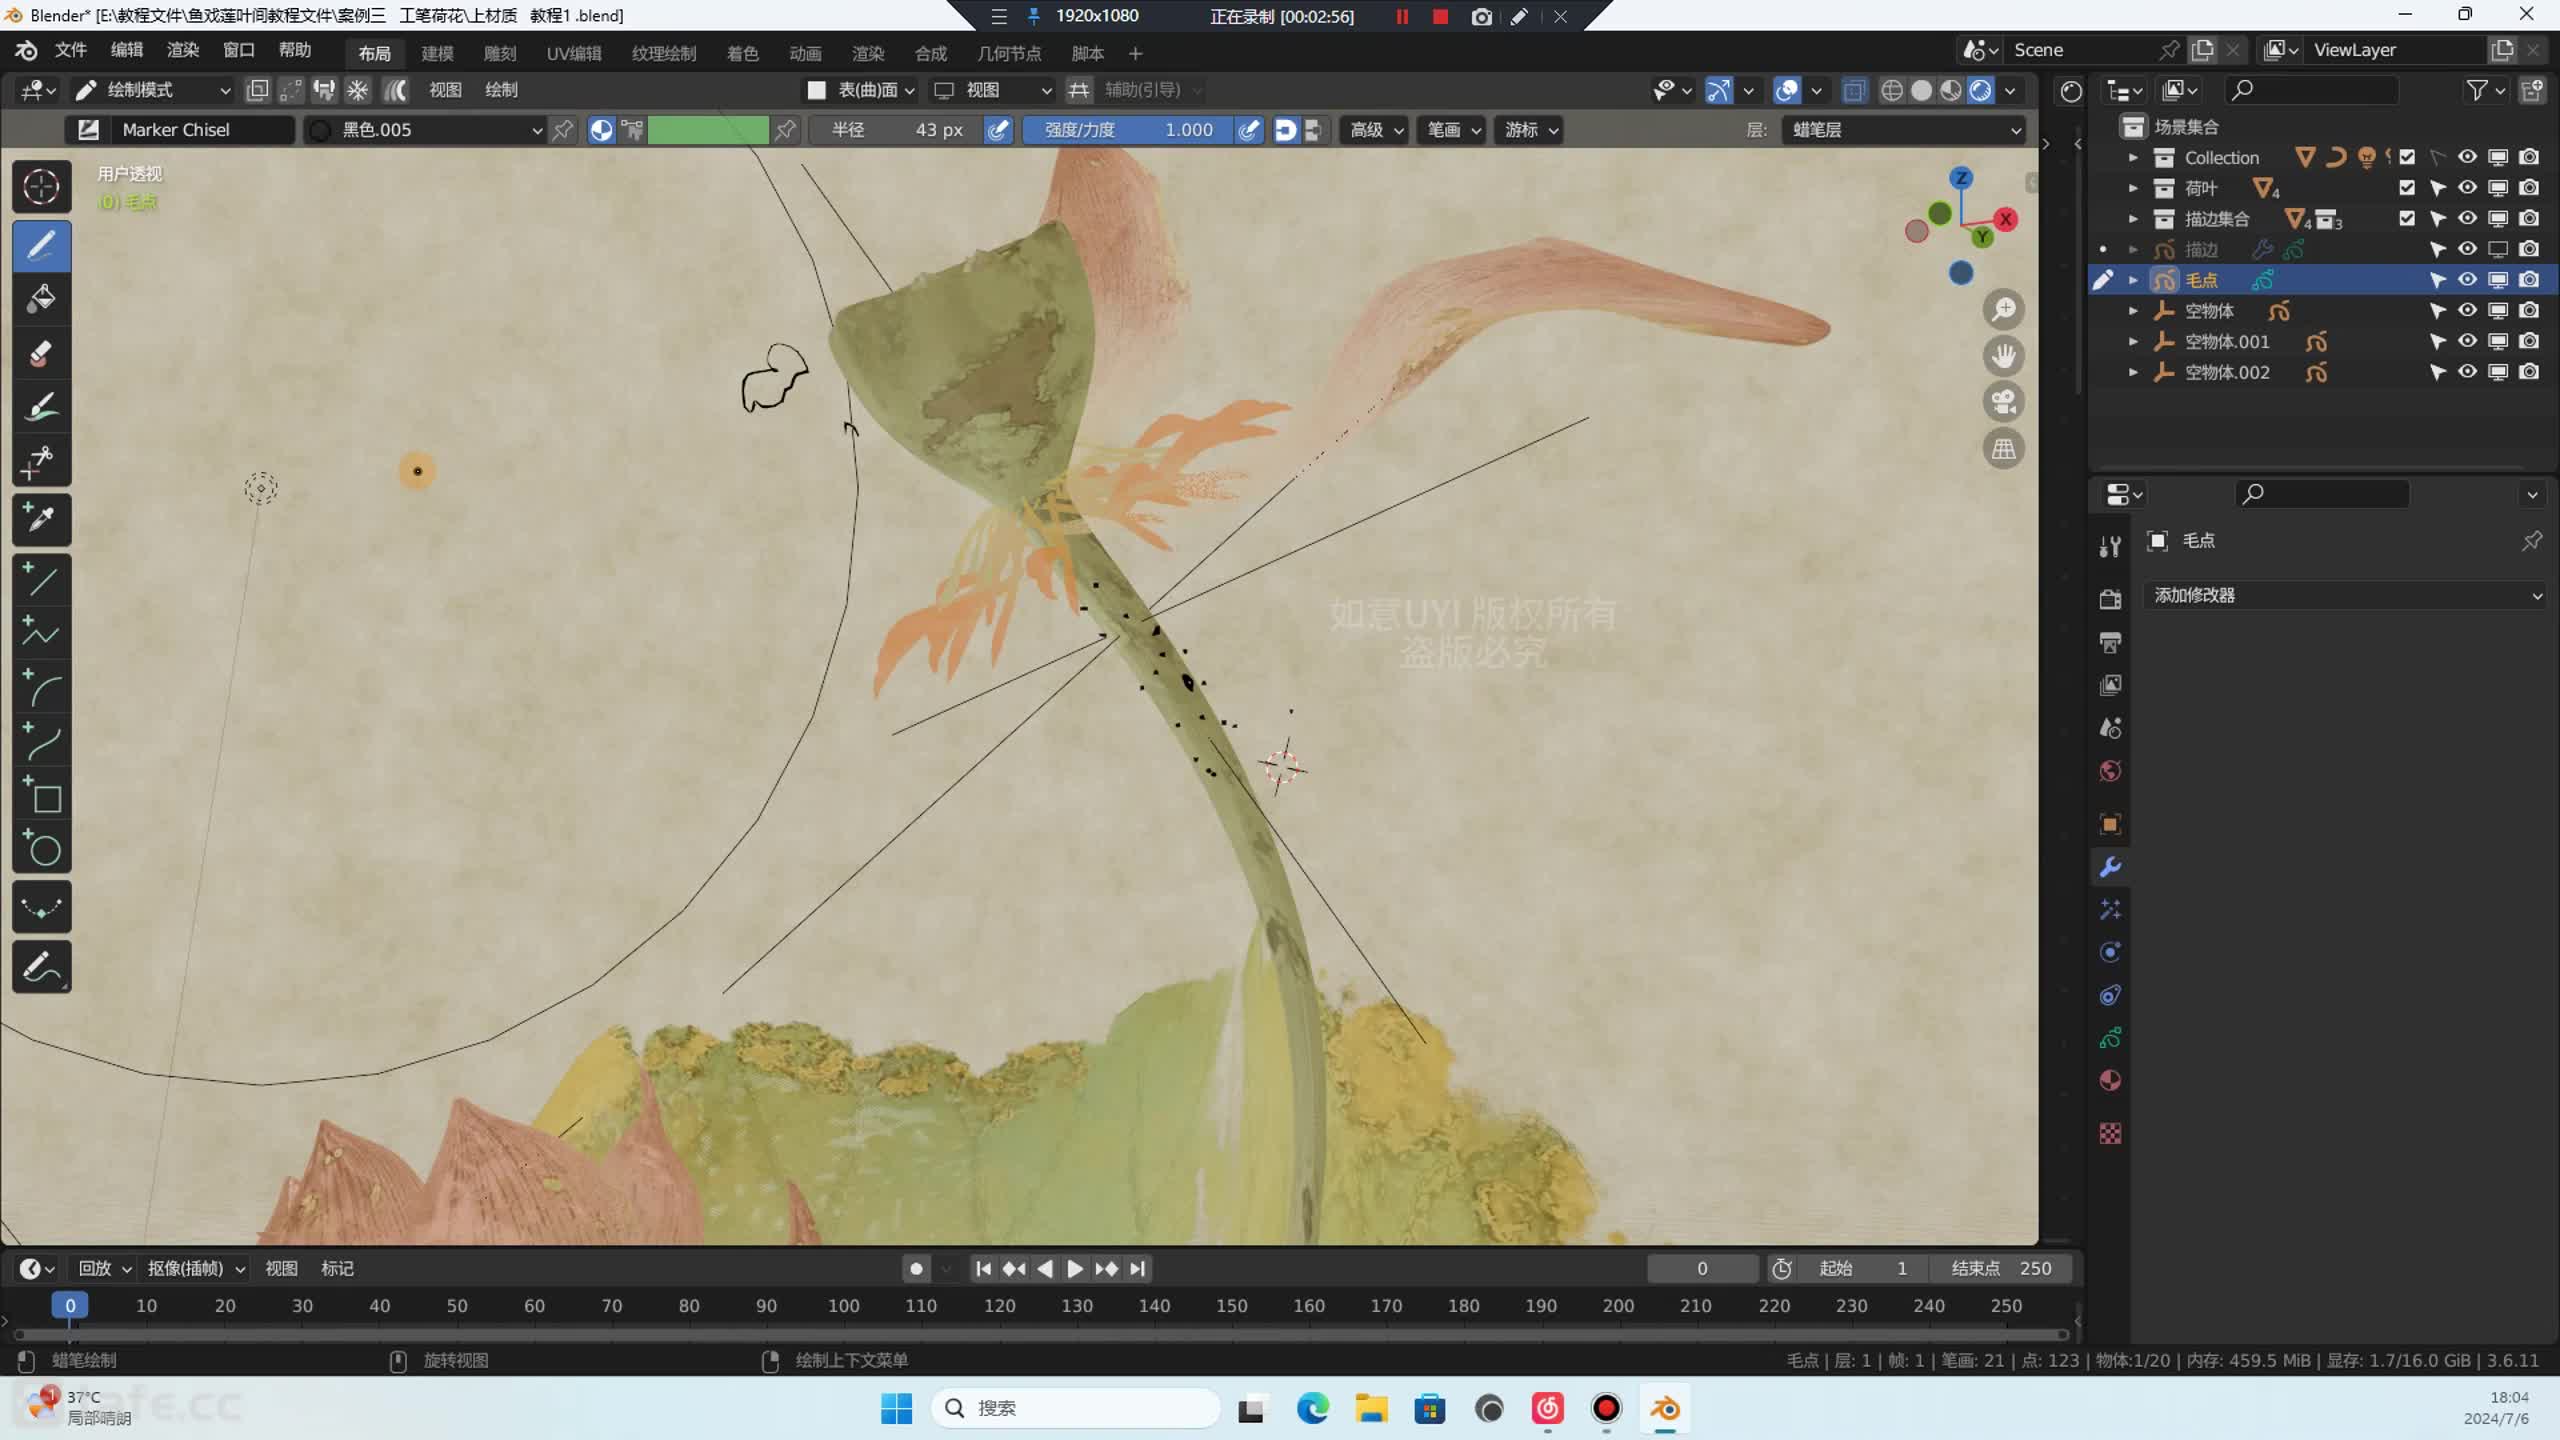
Task: Open the timeline 标记 menu
Action: [x=337, y=1268]
